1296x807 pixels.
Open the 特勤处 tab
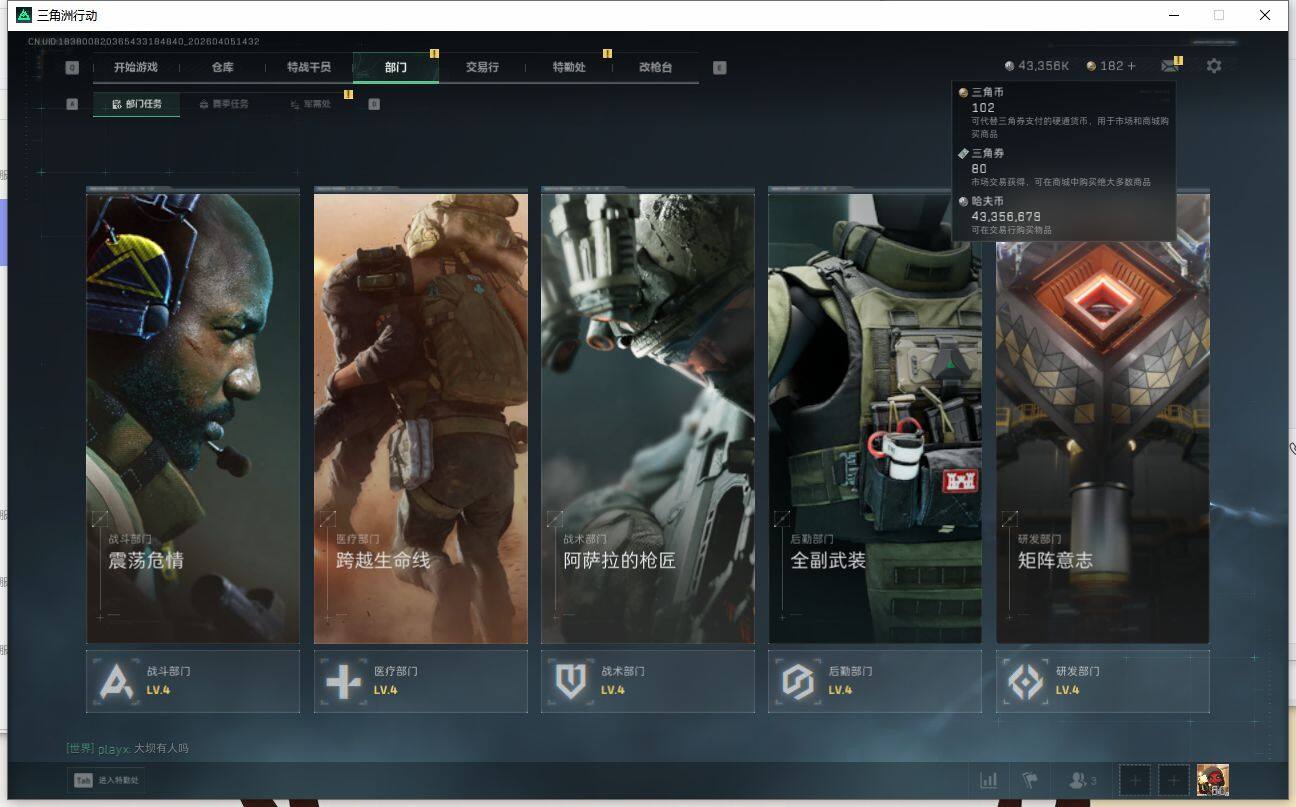(x=569, y=67)
